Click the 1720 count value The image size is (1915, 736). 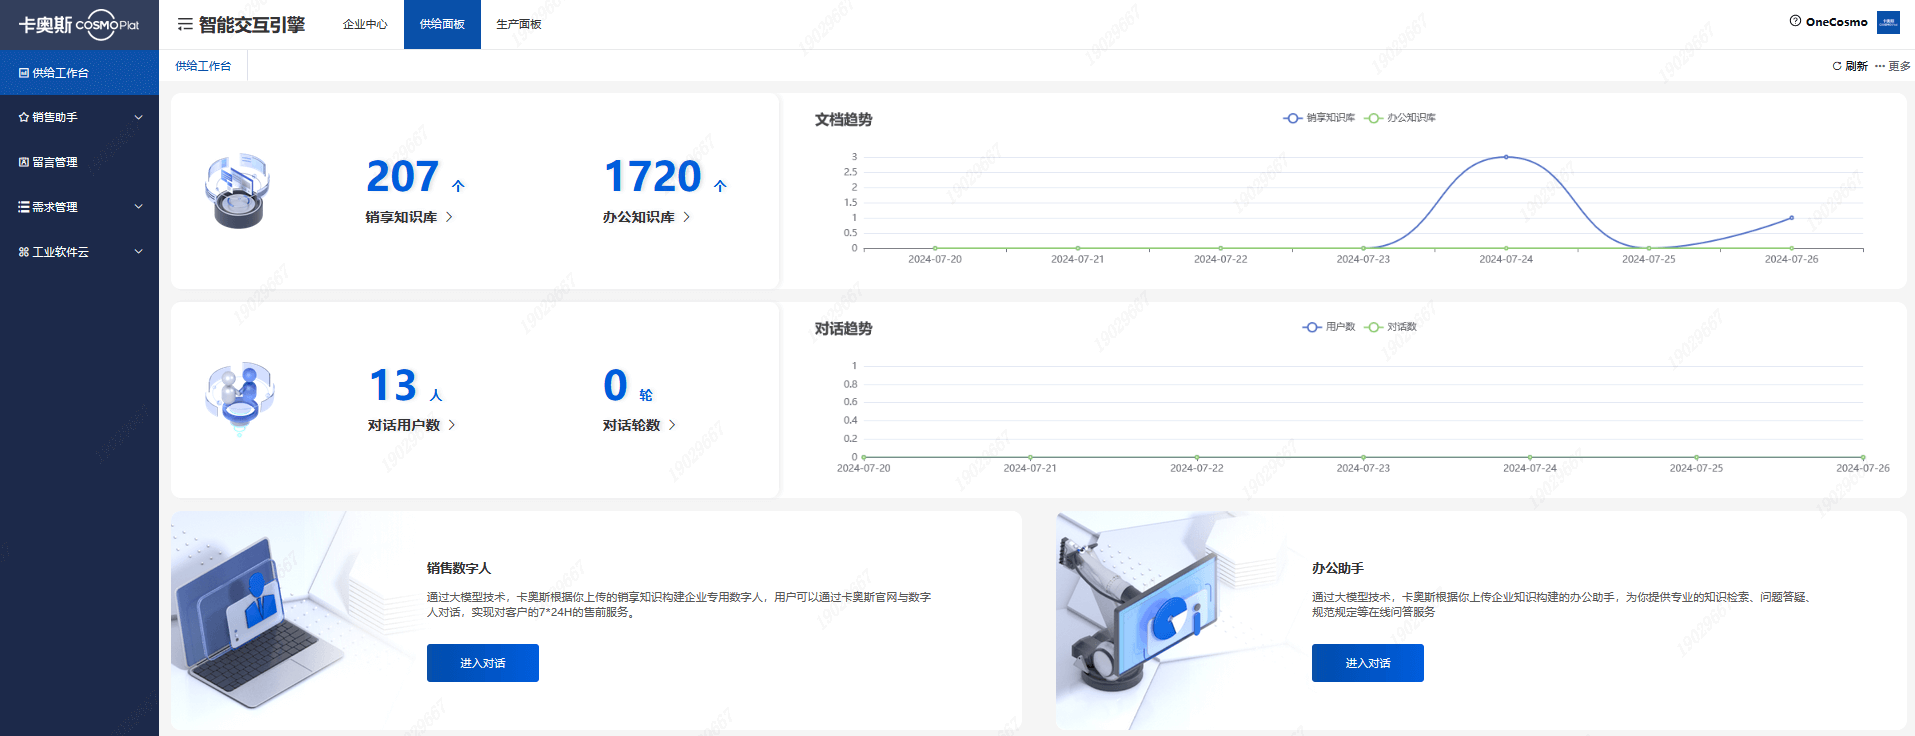[653, 177]
